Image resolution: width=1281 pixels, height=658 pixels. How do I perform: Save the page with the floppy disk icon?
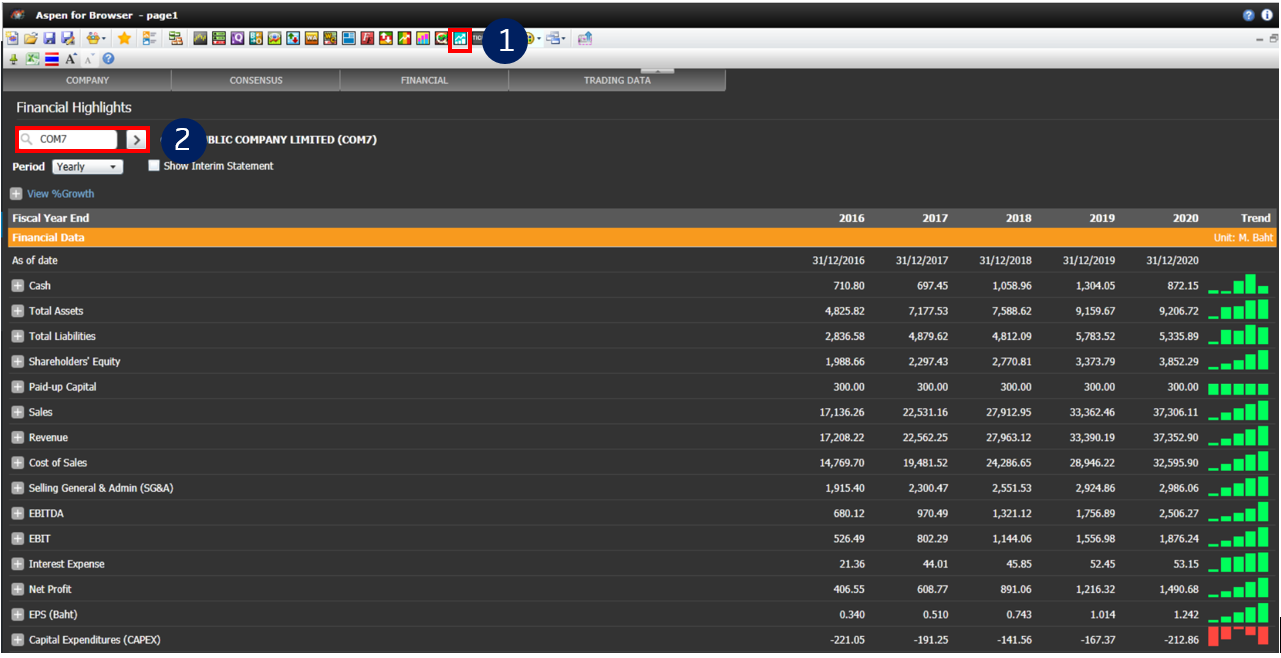(49, 38)
